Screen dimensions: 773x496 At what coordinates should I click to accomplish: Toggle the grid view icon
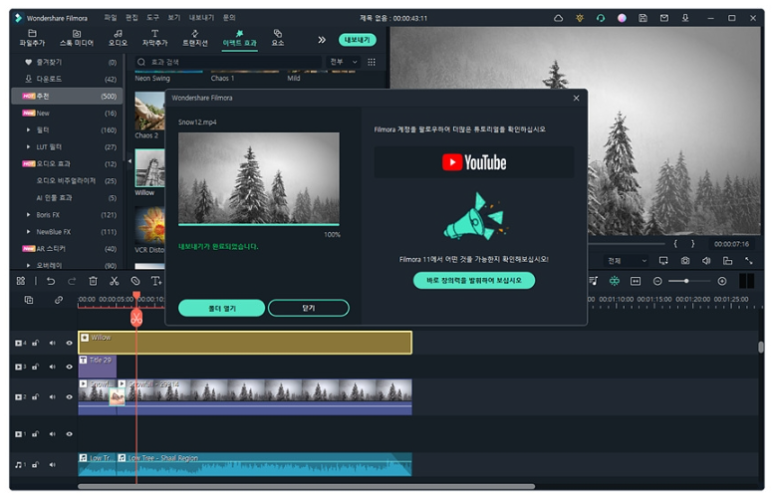click(372, 62)
